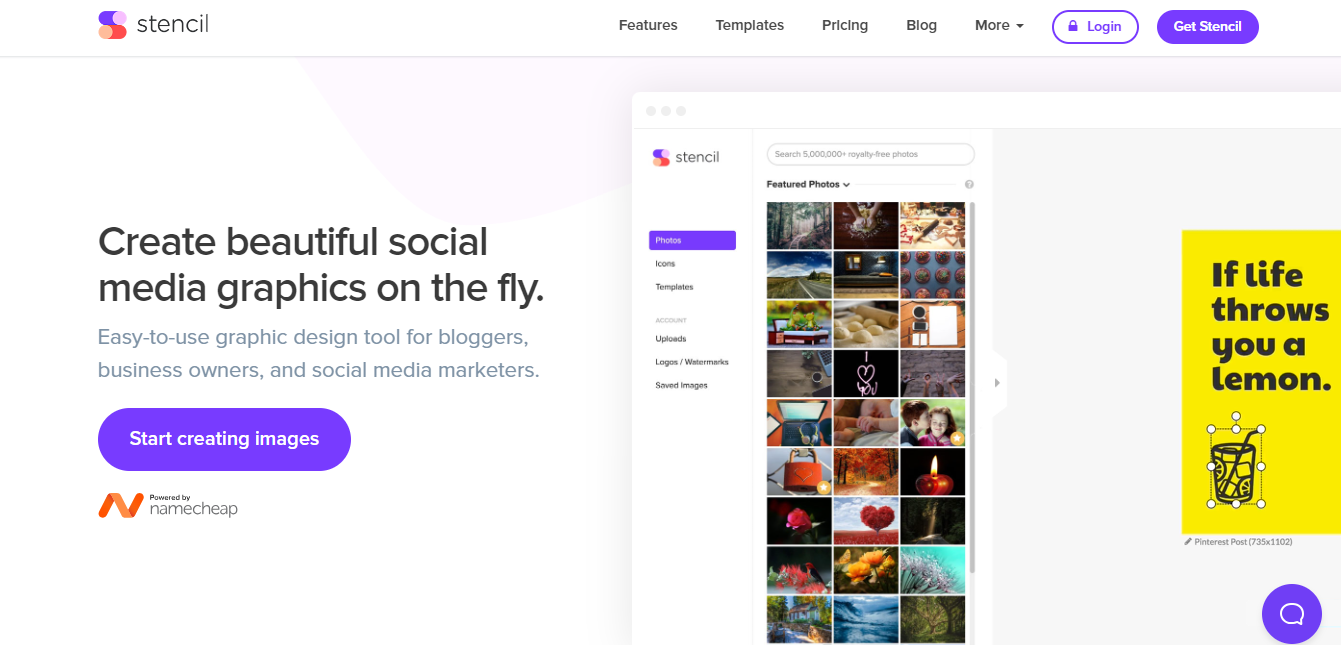The height and width of the screenshot is (645, 1341).
Task: Click the help question mark beside Featured Photos
Action: [x=969, y=185]
